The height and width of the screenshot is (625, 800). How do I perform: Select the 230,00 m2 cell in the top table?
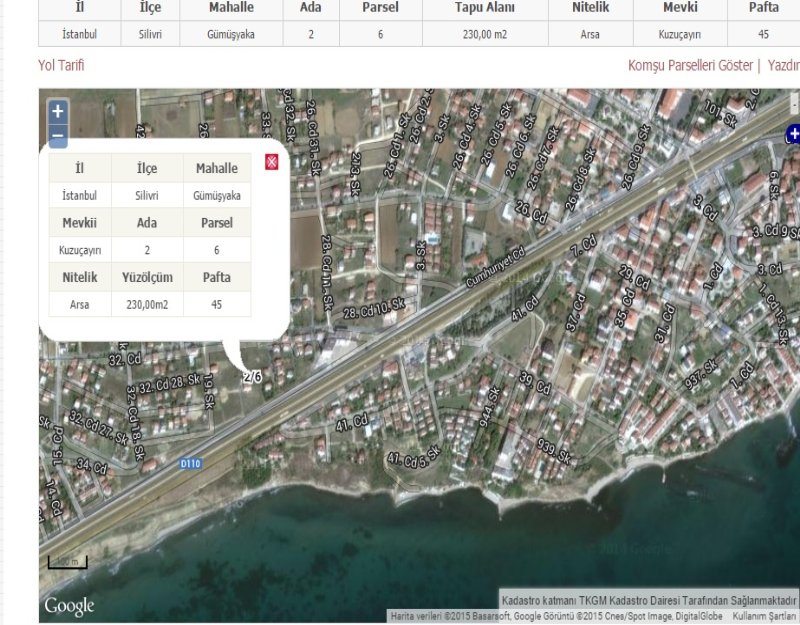[484, 34]
